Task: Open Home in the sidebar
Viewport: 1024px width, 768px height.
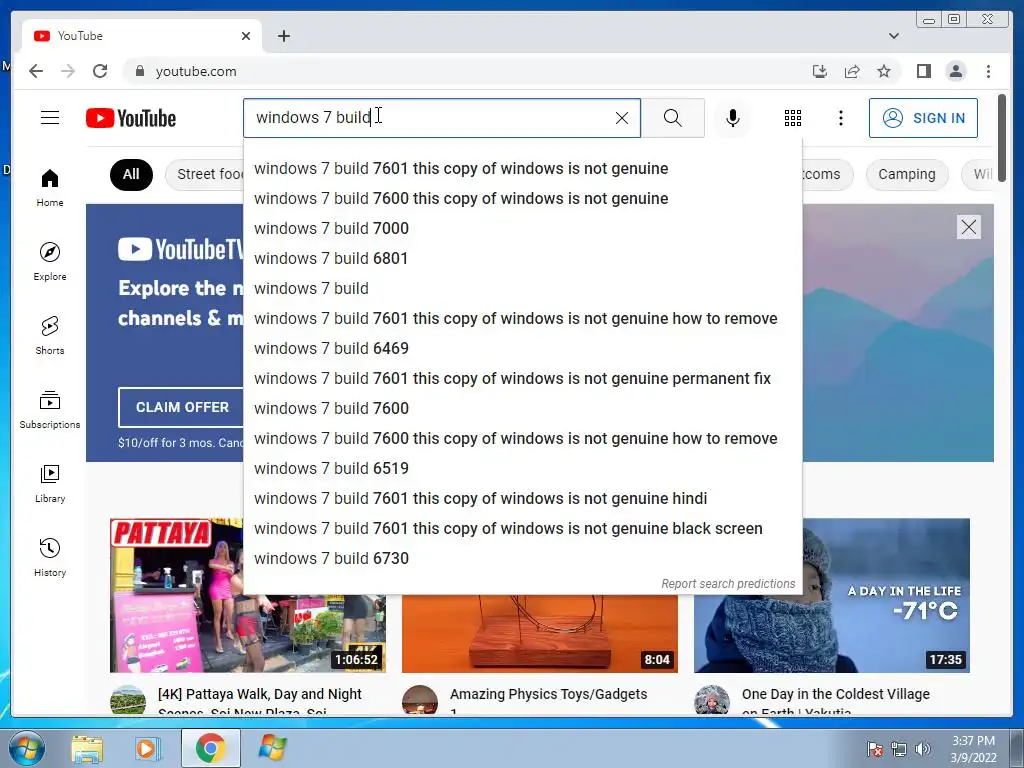Action: tap(50, 188)
